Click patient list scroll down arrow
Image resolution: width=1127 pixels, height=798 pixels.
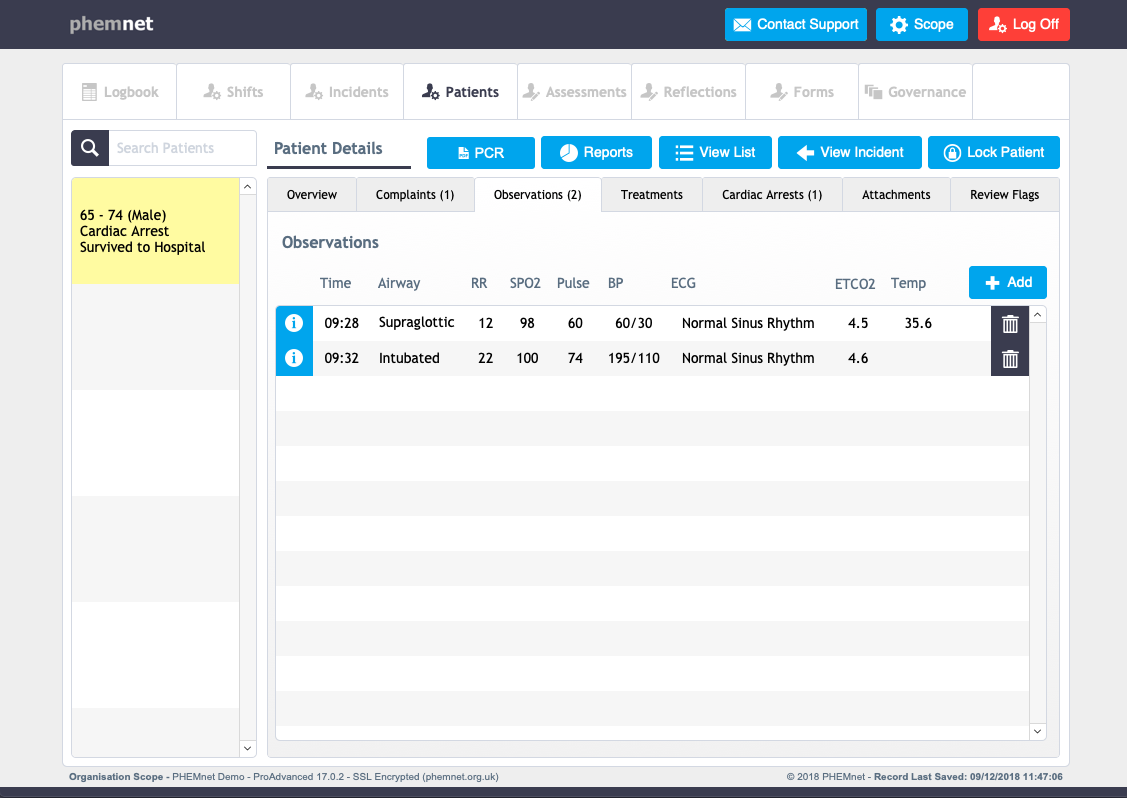[x=247, y=748]
